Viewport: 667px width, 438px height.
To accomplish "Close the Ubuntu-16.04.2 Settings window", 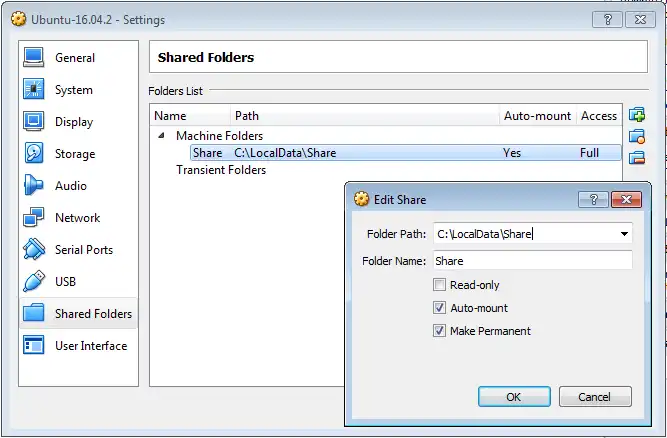I will tap(640, 20).
